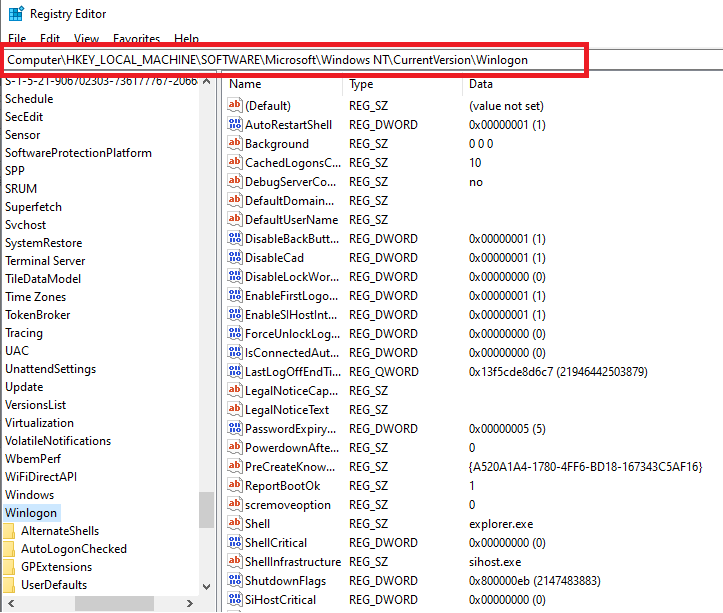Select the ShellCritical DWORD icon
Viewport: 723px width, 613px height.
pyautogui.click(x=235, y=542)
